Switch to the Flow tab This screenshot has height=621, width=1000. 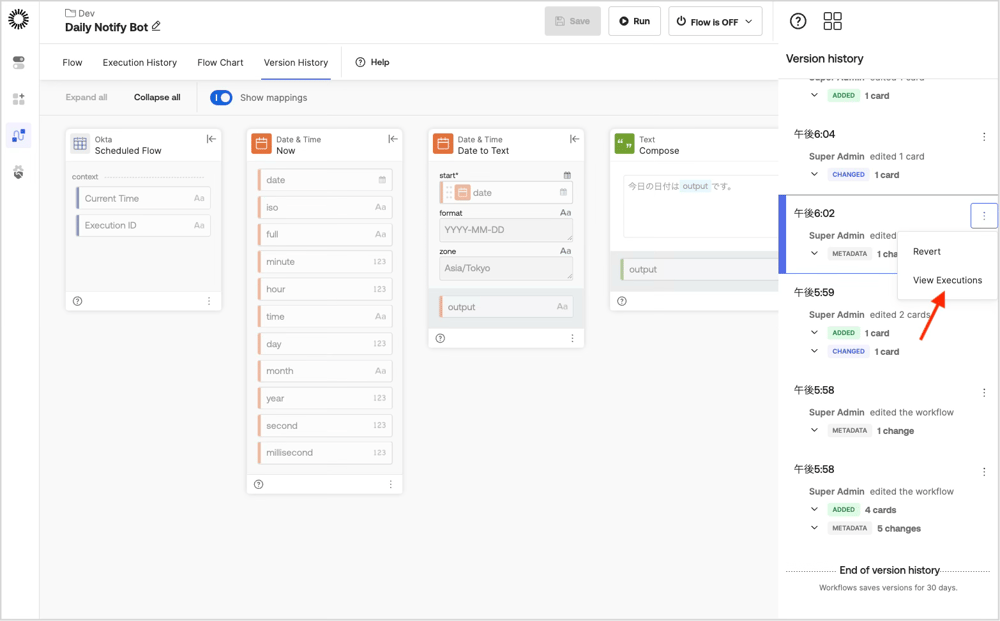click(72, 62)
